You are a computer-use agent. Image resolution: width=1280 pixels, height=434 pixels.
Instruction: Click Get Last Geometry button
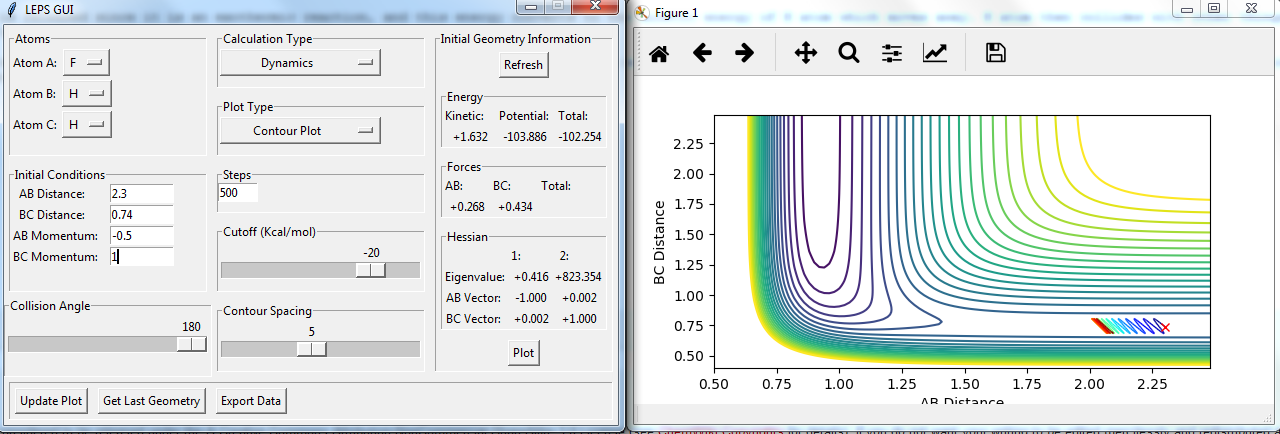(152, 401)
